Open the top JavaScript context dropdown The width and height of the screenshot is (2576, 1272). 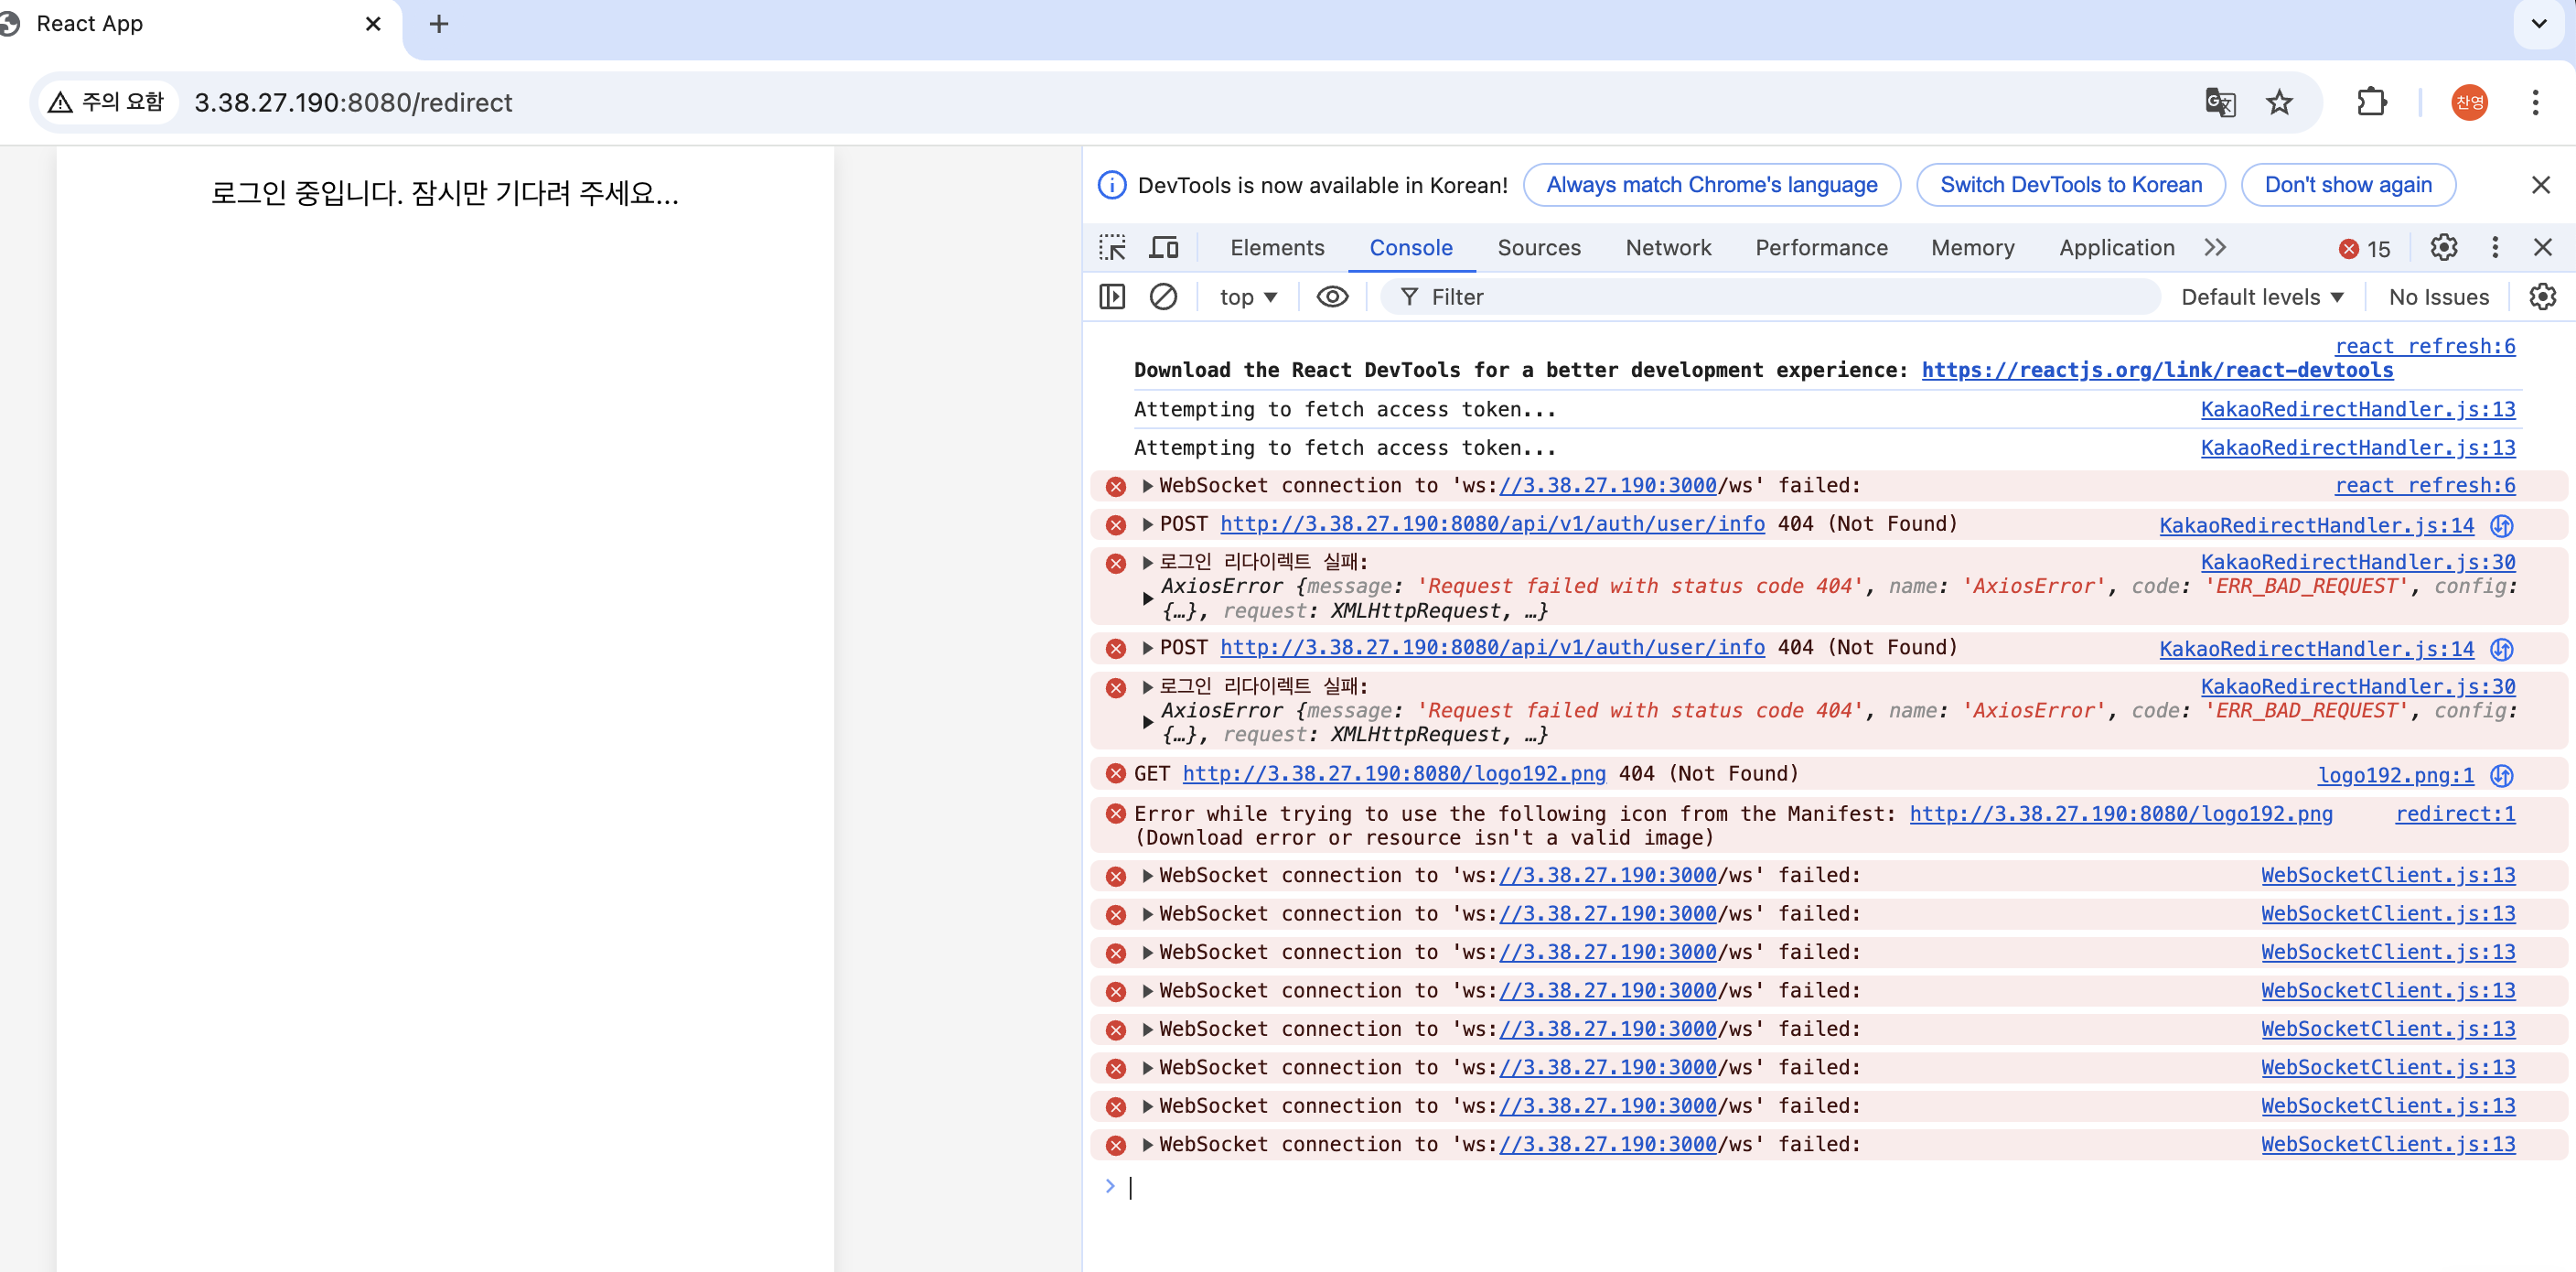pyautogui.click(x=1248, y=297)
